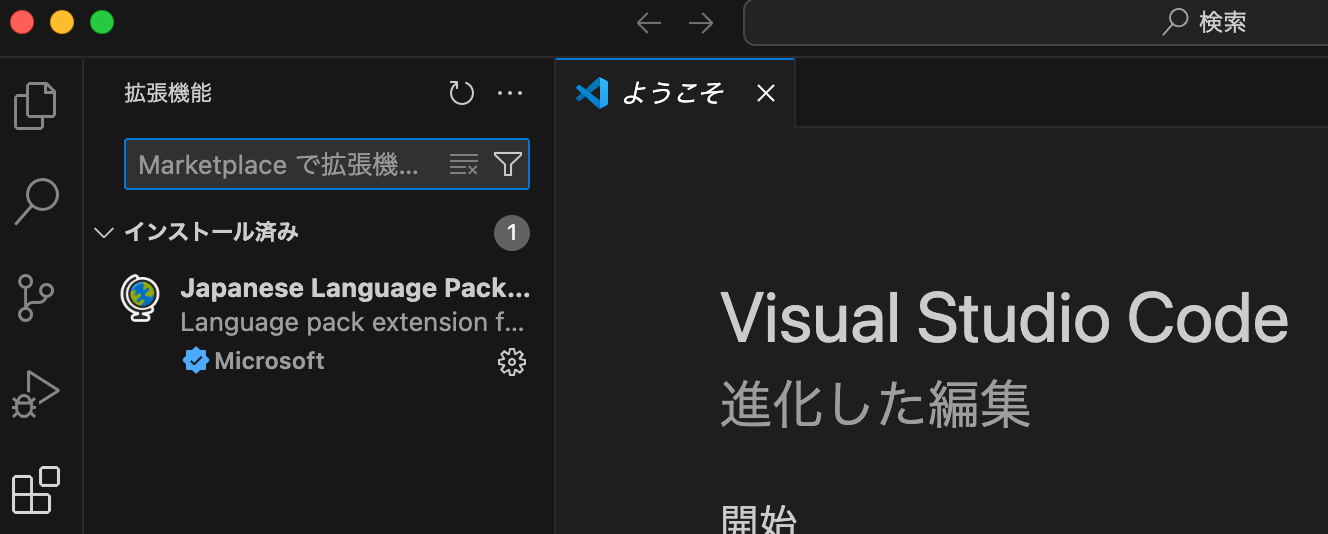
Task: Navigate forward with the right arrow
Action: tap(701, 23)
